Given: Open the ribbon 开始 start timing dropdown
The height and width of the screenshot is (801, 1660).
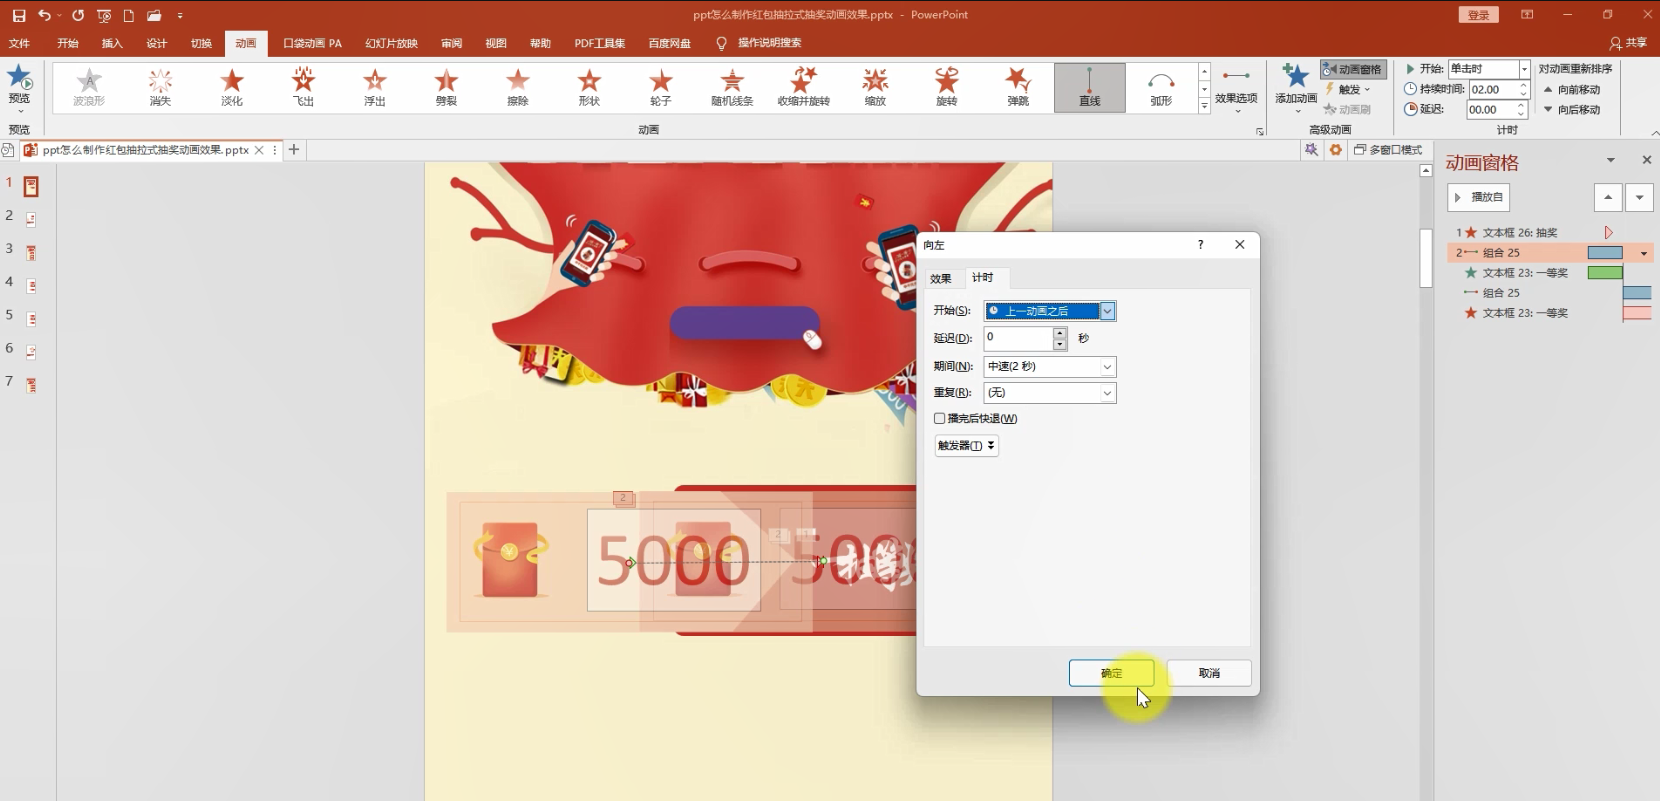Looking at the screenshot, I should pyautogui.click(x=1524, y=69).
